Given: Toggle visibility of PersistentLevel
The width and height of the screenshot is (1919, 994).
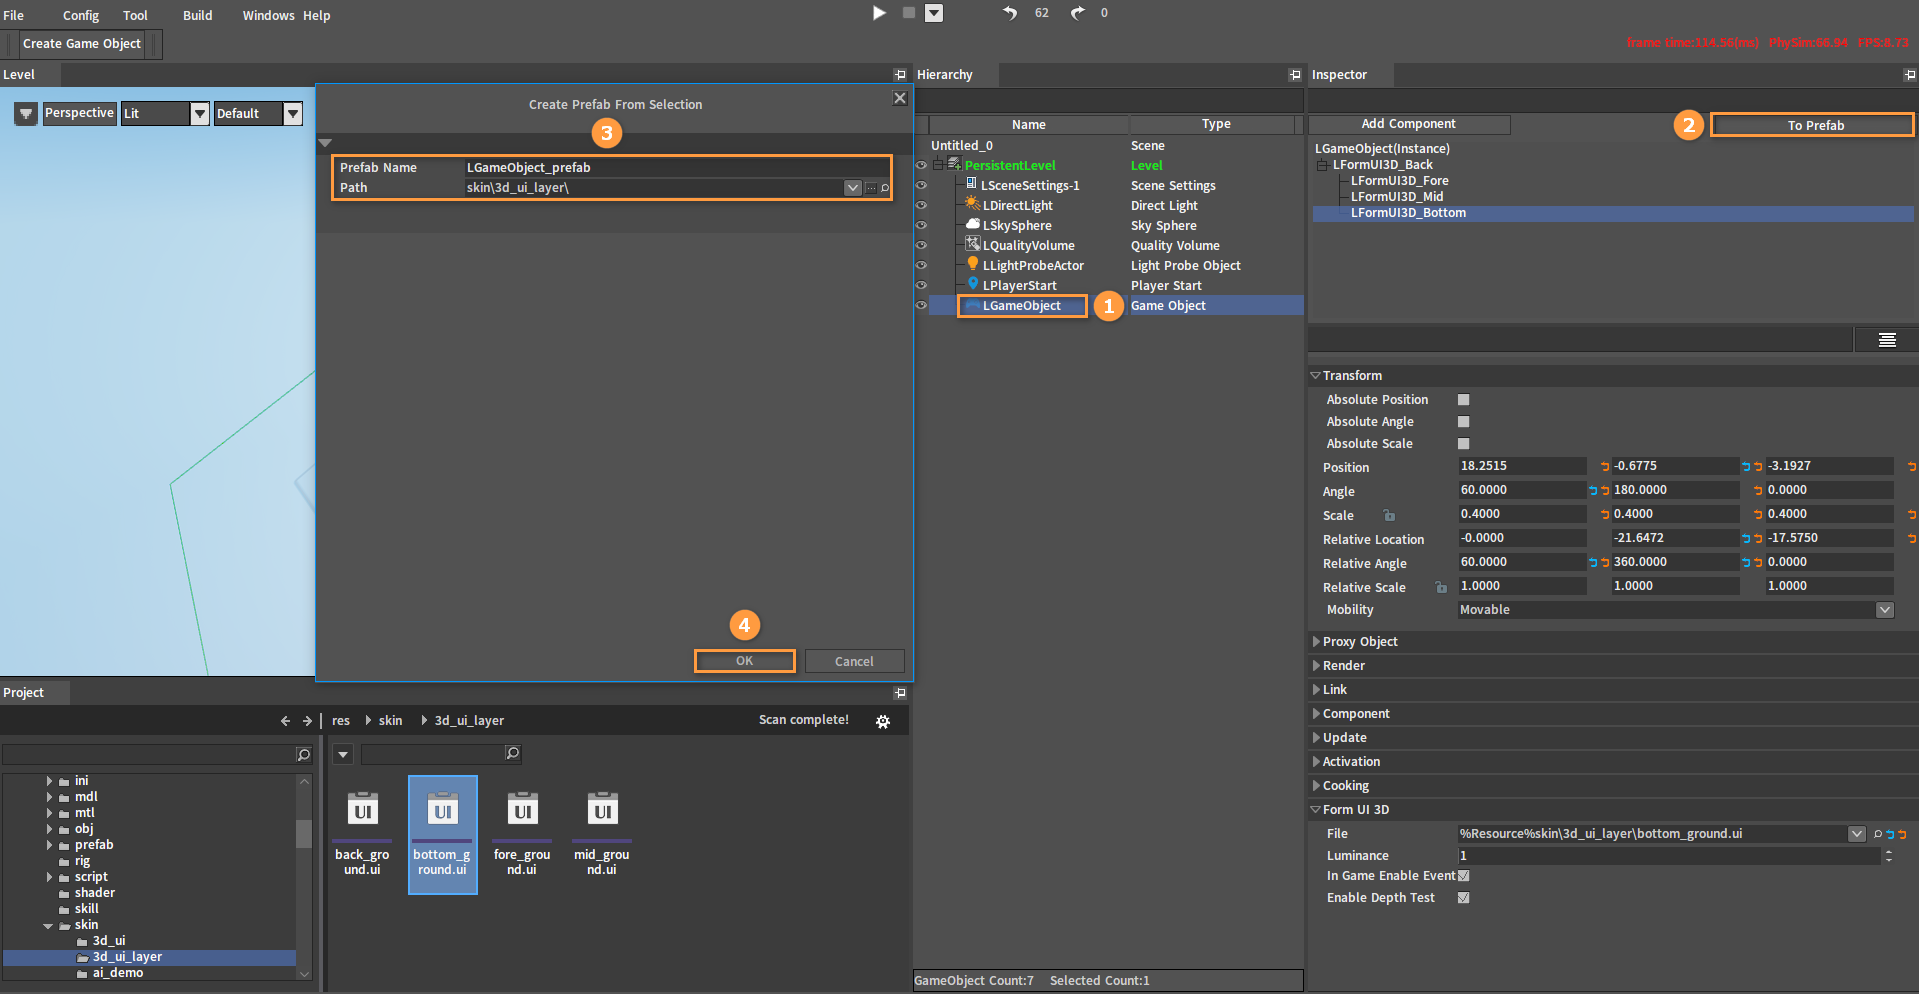Looking at the screenshot, I should click(921, 165).
